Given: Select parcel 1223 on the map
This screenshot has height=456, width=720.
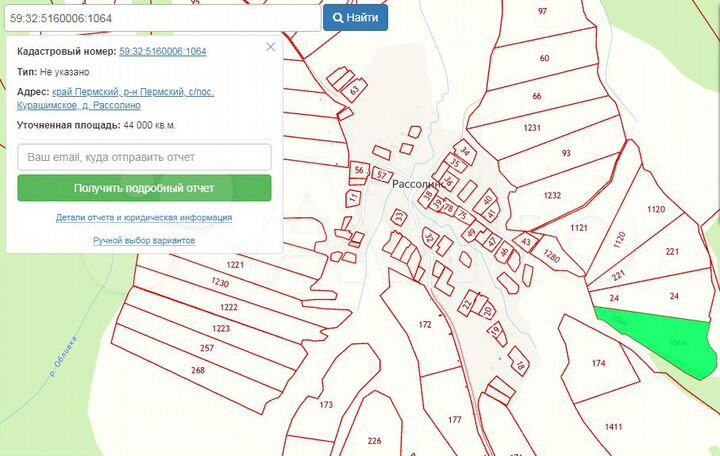Looking at the screenshot, I should point(221,328).
